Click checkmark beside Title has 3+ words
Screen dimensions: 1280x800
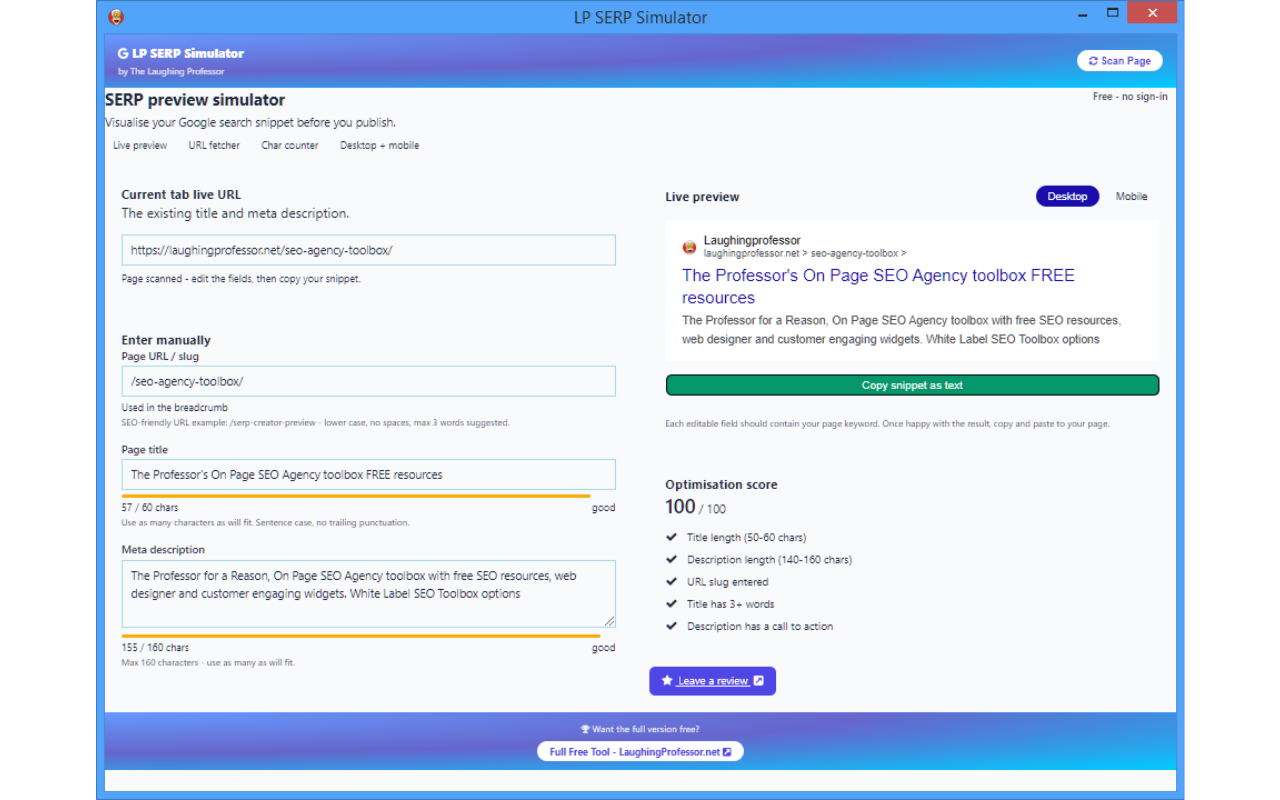[x=672, y=604]
